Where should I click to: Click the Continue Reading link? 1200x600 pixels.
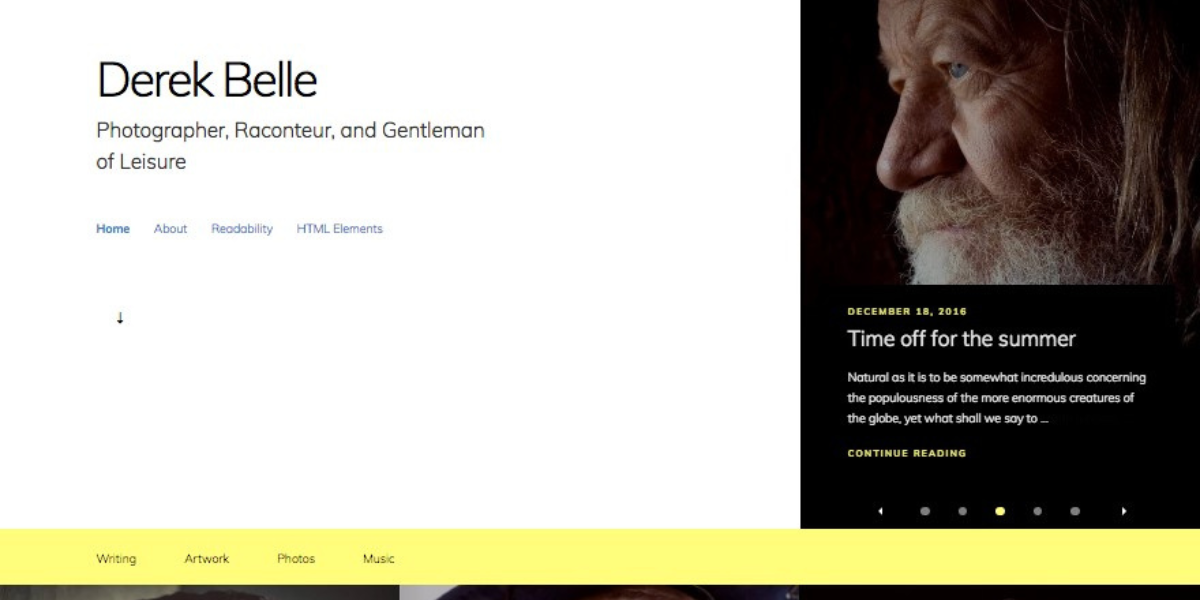(x=907, y=453)
